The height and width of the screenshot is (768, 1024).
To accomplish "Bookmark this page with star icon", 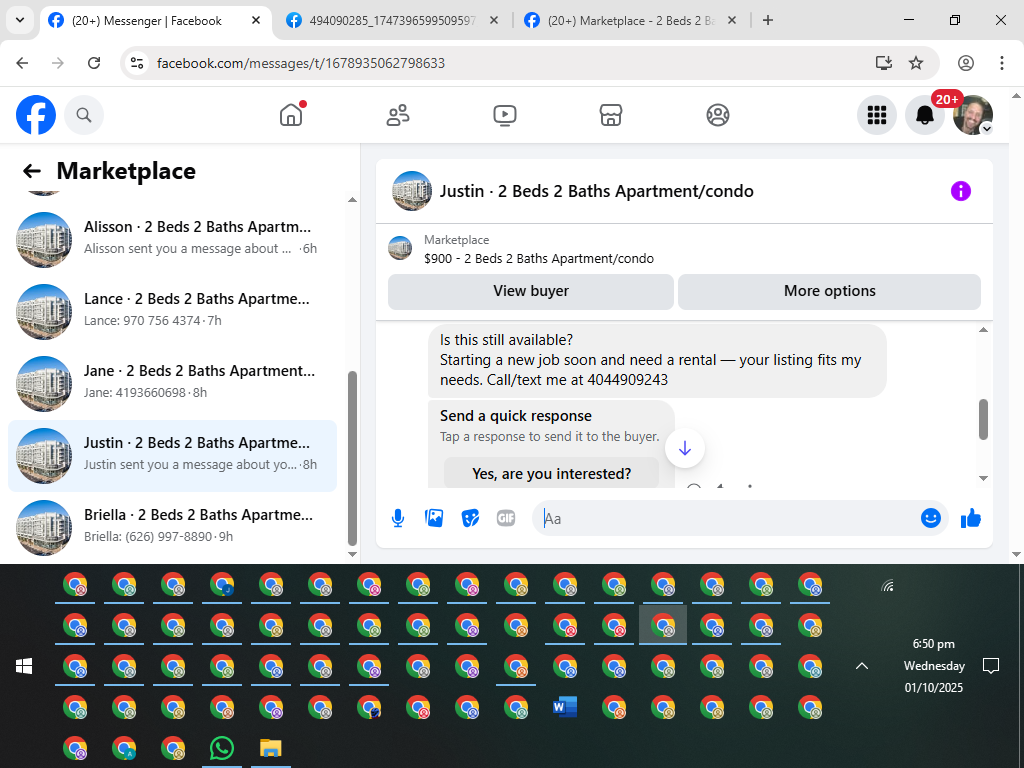I will (916, 63).
